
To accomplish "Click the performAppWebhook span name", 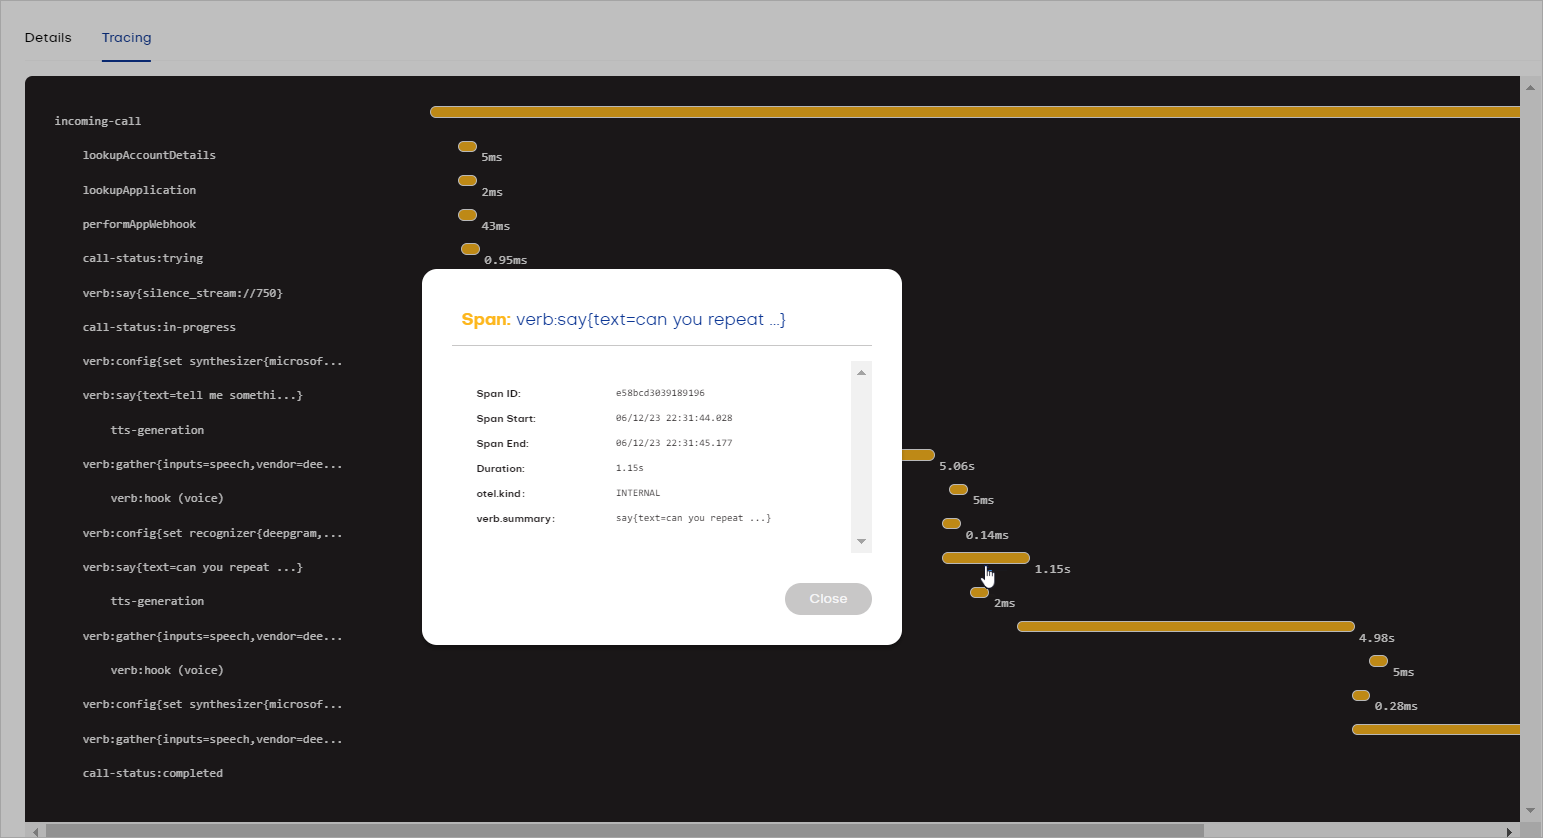I will pyautogui.click(x=139, y=224).
